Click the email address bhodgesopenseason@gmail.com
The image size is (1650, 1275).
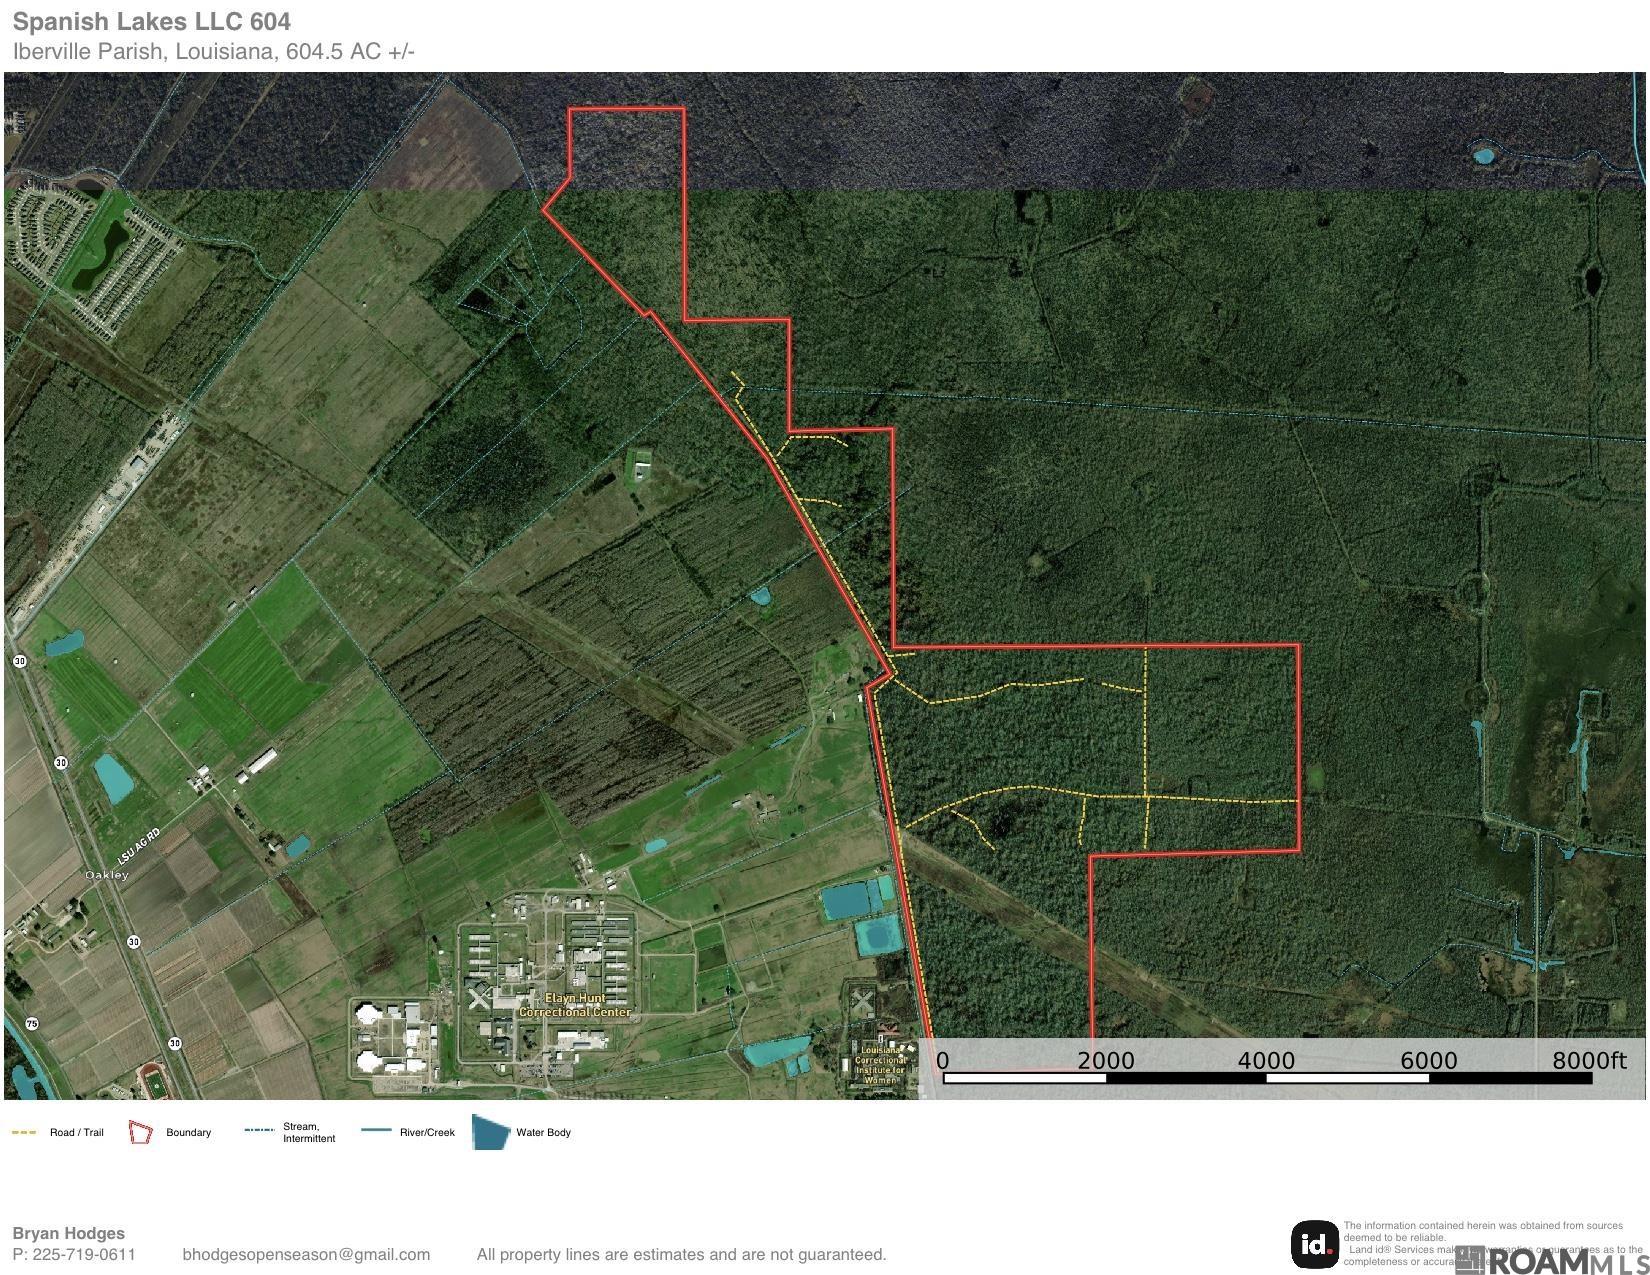click(x=305, y=1254)
